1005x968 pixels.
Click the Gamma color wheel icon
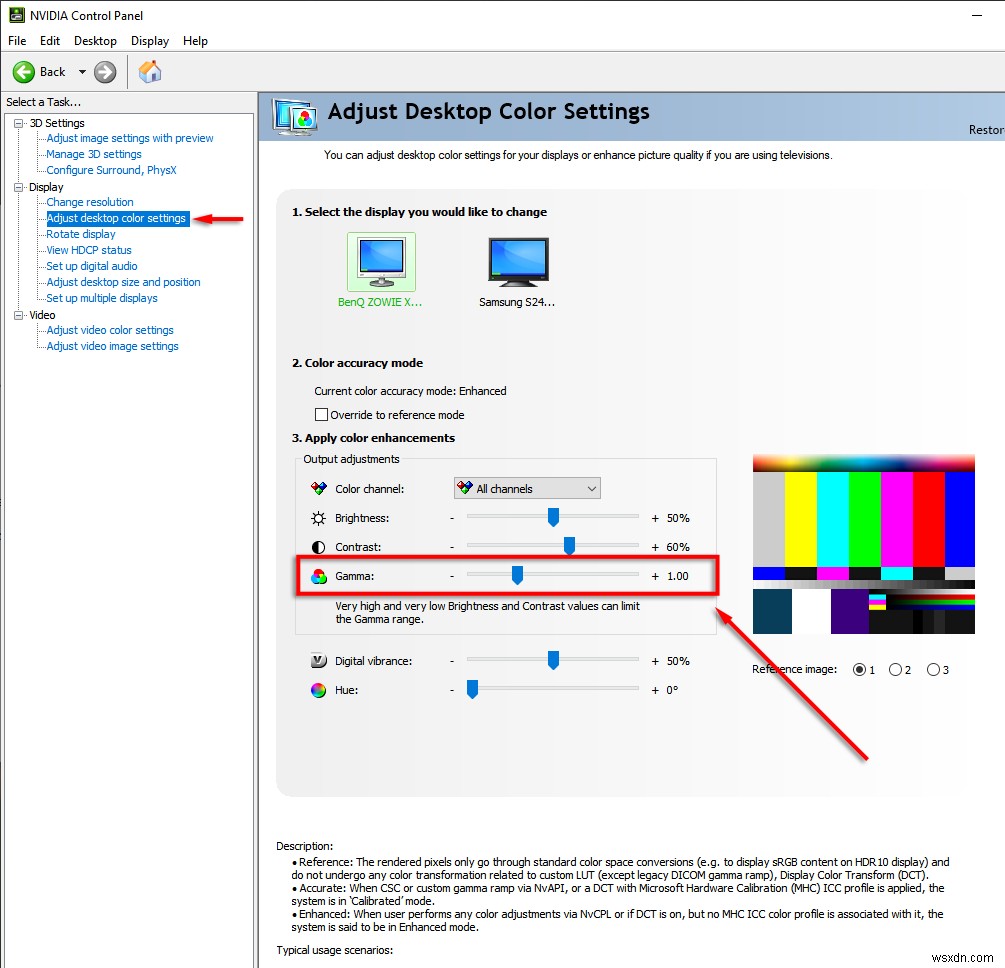[319, 576]
